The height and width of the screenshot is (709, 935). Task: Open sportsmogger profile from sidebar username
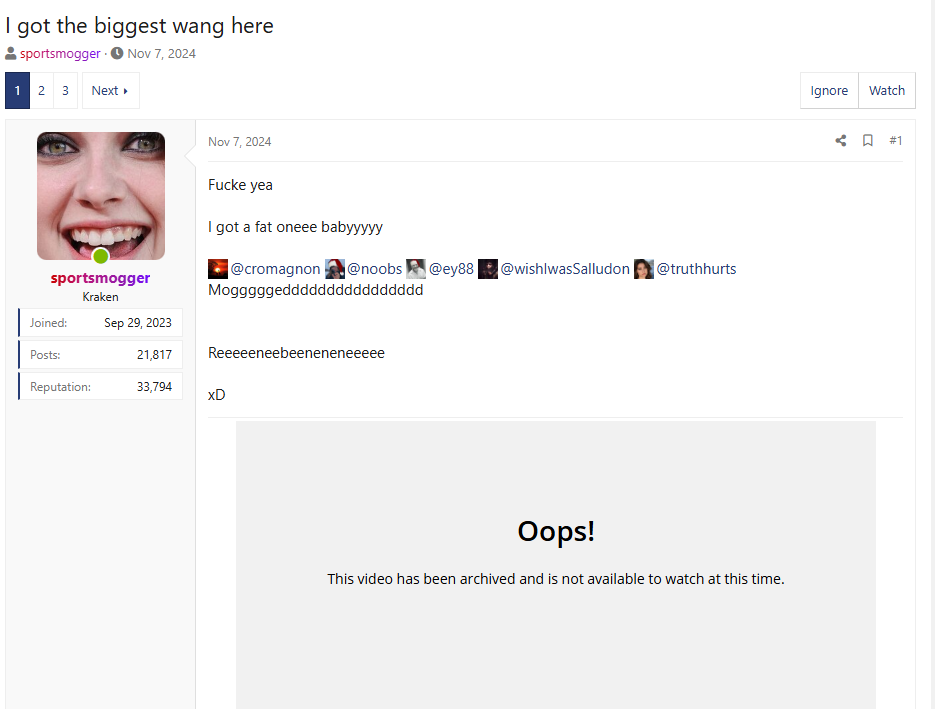click(x=100, y=278)
